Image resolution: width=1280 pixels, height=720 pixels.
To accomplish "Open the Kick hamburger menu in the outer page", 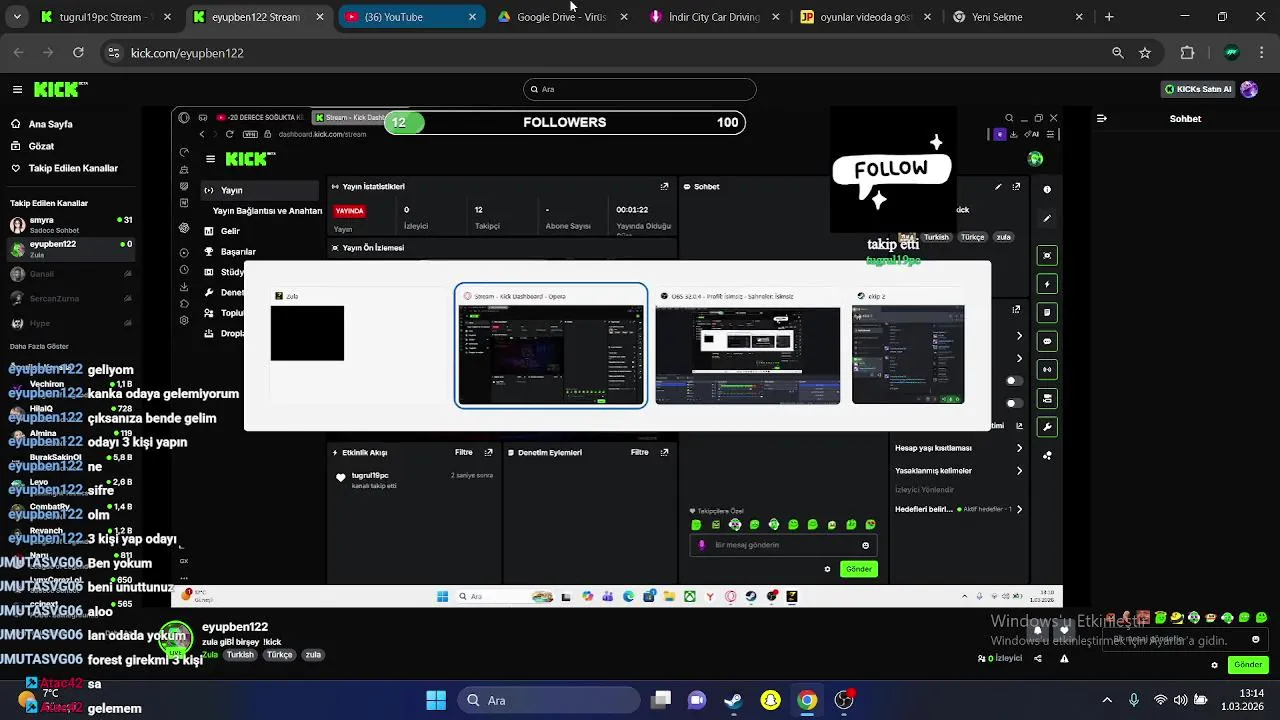I will click(17, 90).
